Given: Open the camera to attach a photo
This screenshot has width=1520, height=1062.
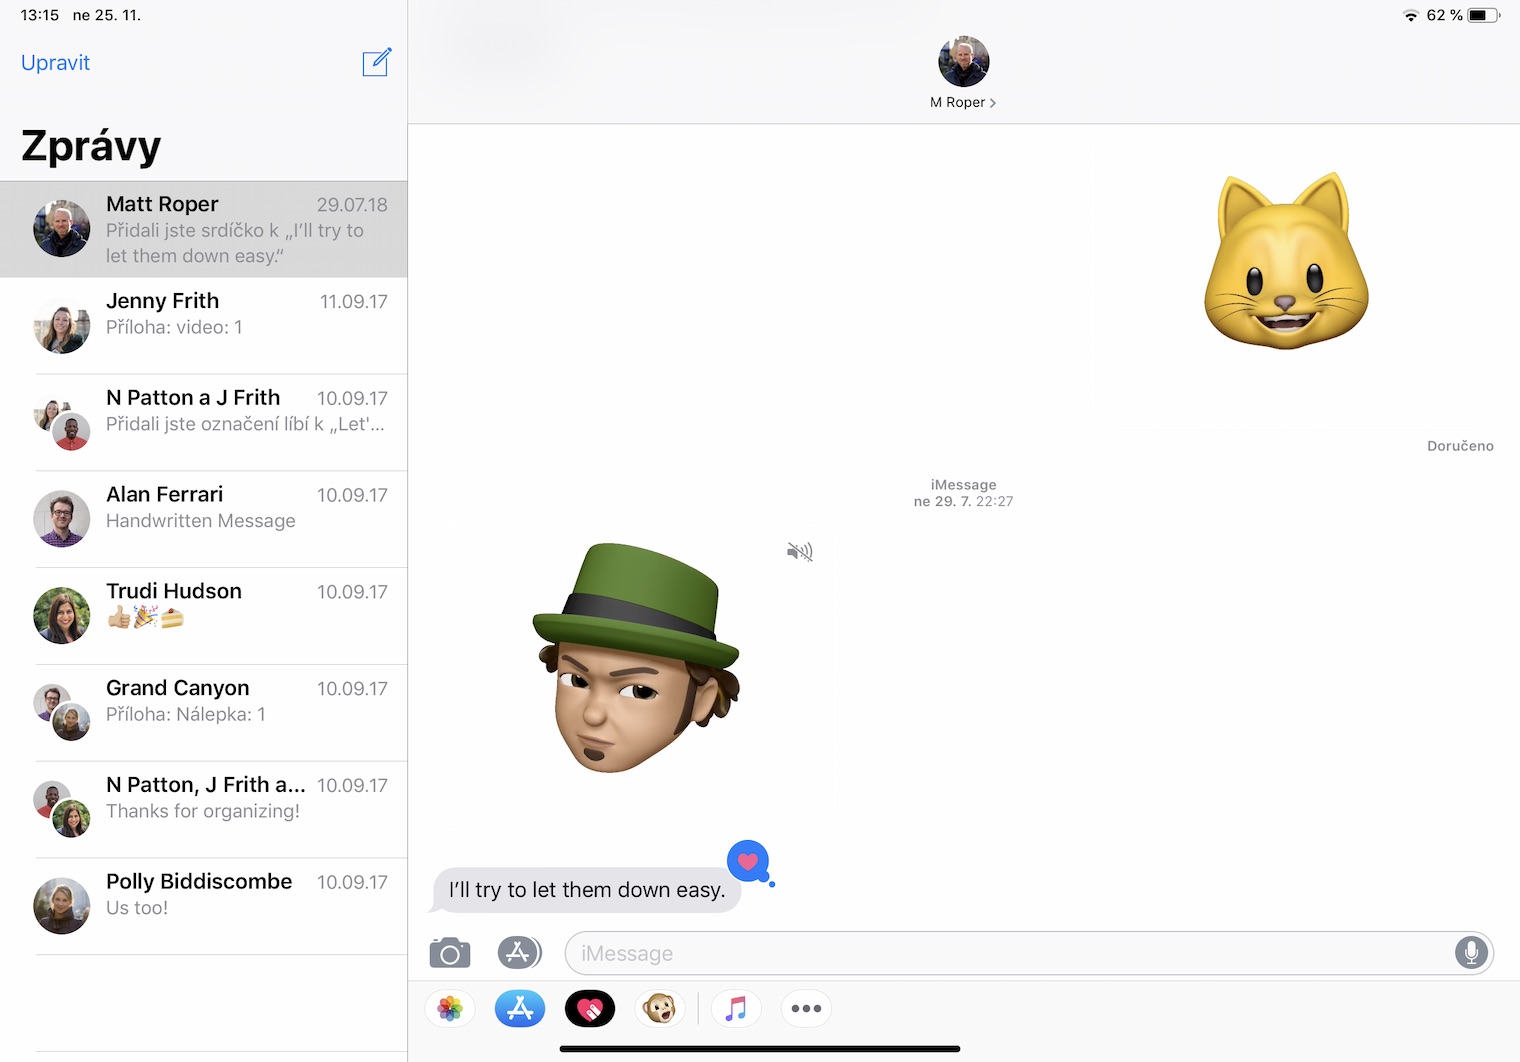Looking at the screenshot, I should 449,953.
